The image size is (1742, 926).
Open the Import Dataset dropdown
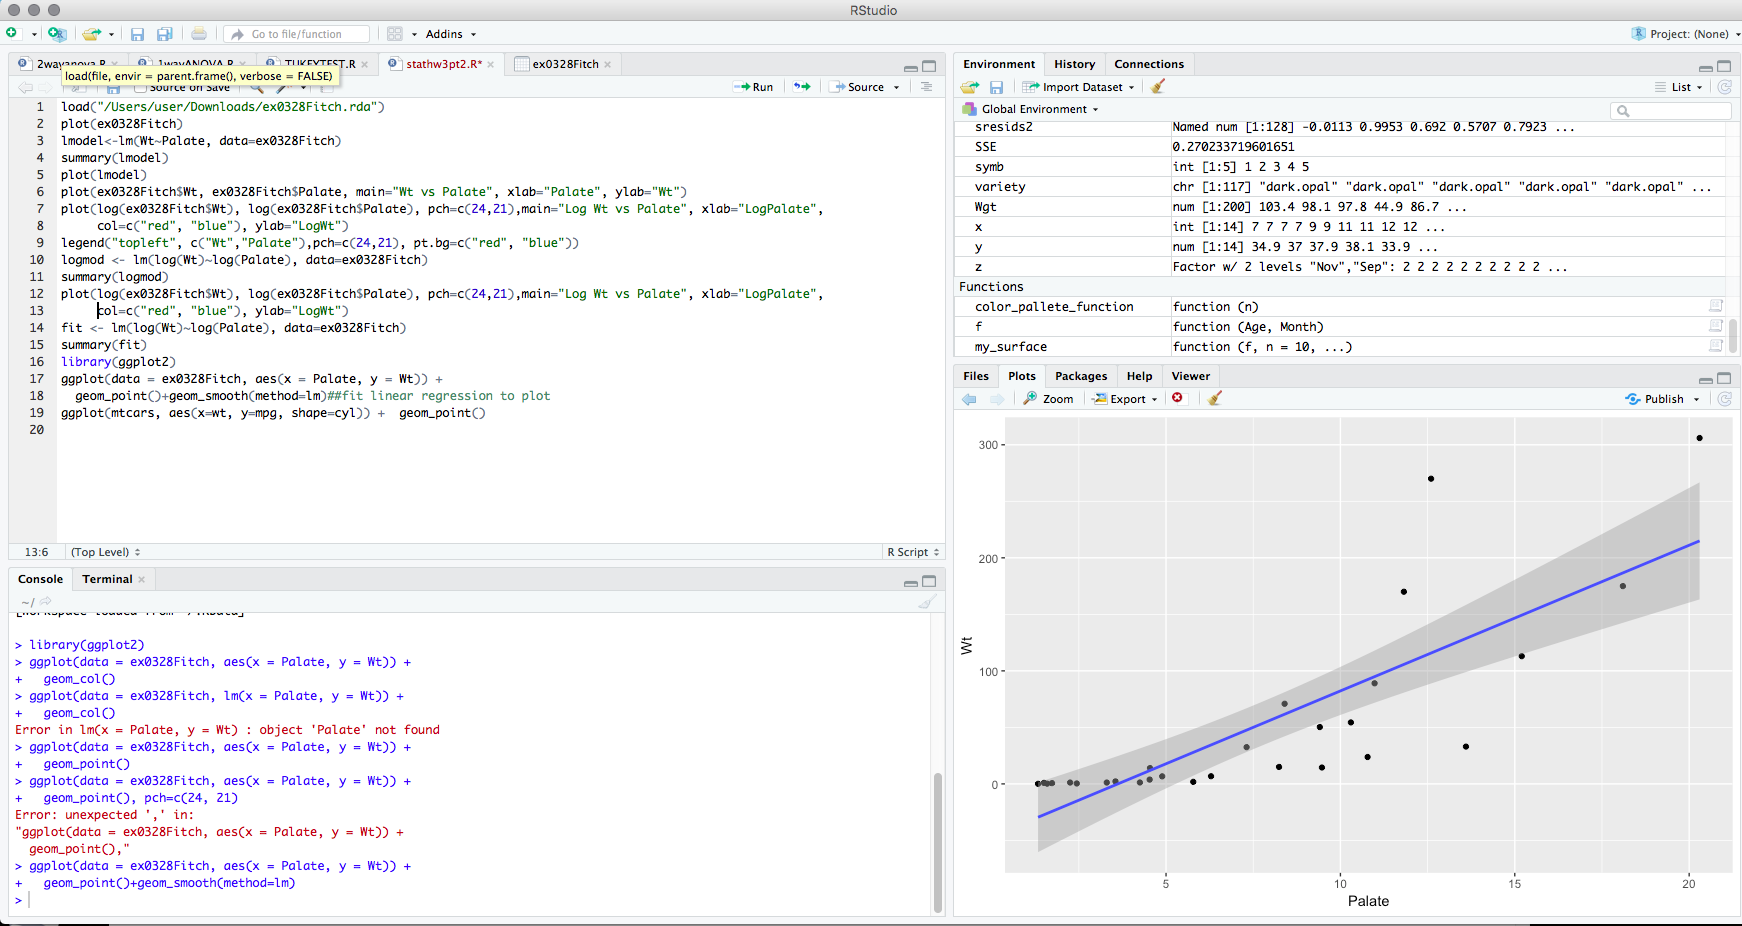tap(1079, 87)
